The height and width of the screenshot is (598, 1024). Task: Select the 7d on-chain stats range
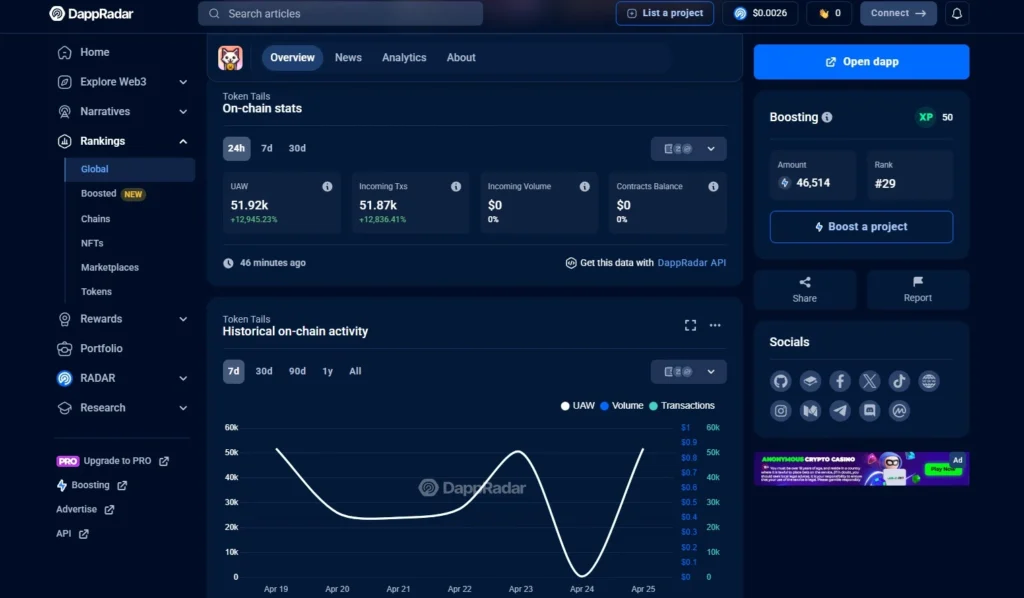coord(266,148)
